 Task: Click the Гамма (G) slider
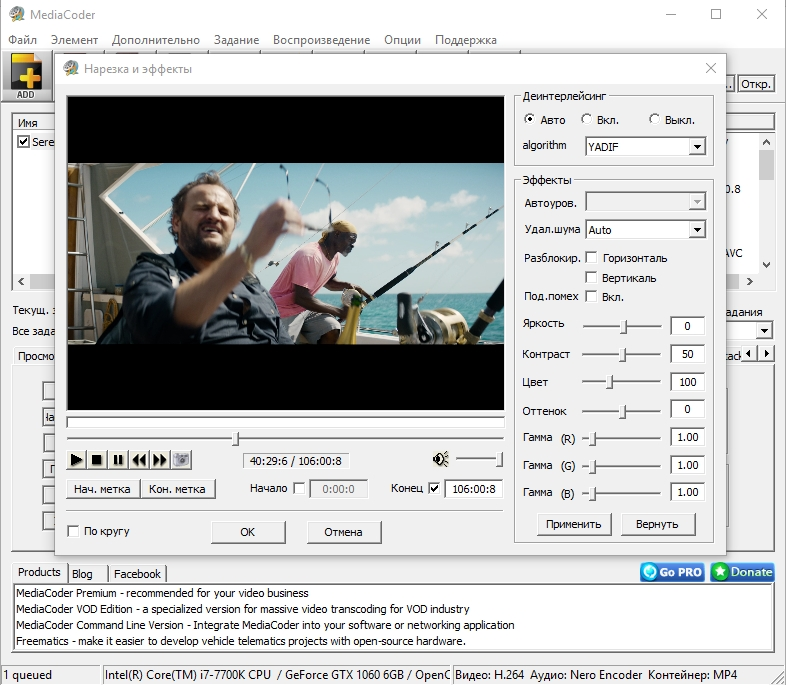(622, 466)
